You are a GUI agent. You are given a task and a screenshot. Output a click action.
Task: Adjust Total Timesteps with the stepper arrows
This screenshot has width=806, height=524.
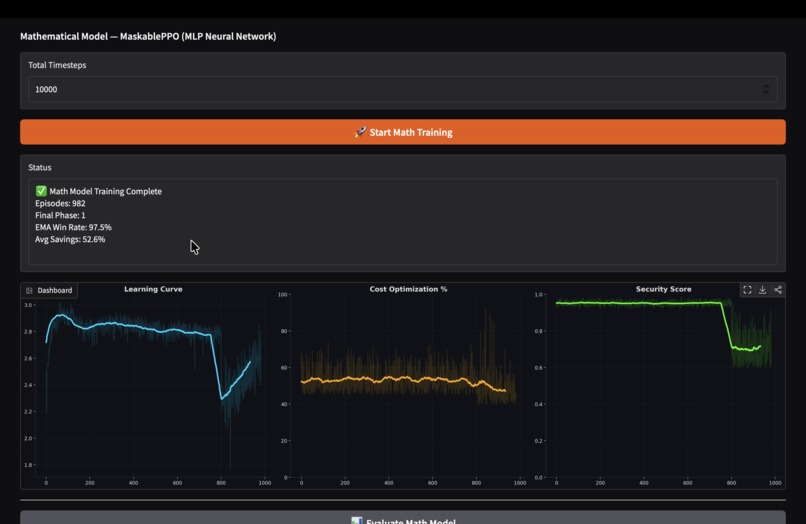[766, 89]
